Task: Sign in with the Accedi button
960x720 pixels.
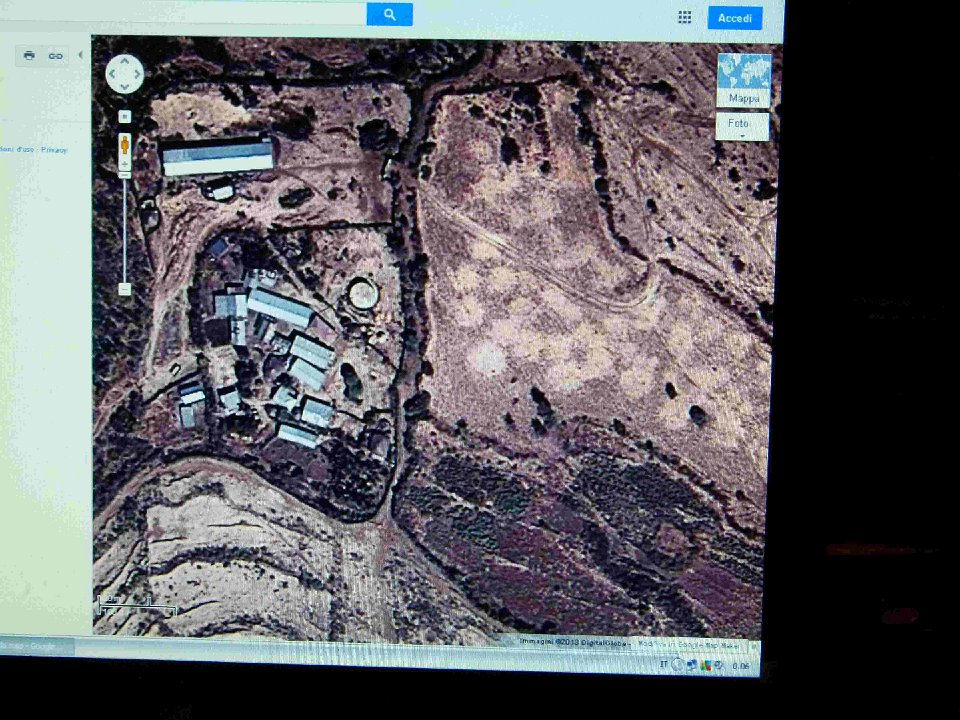Action: 735,18
